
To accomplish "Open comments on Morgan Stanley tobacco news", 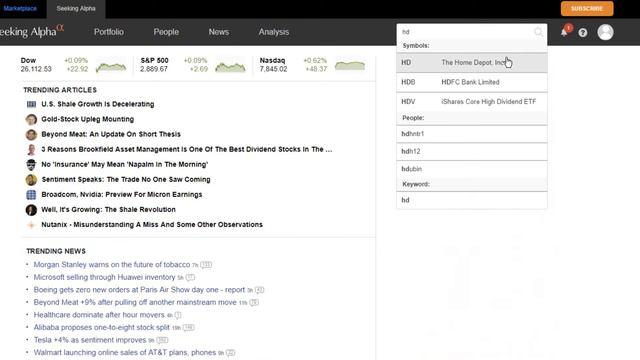I will [x=206, y=265].
